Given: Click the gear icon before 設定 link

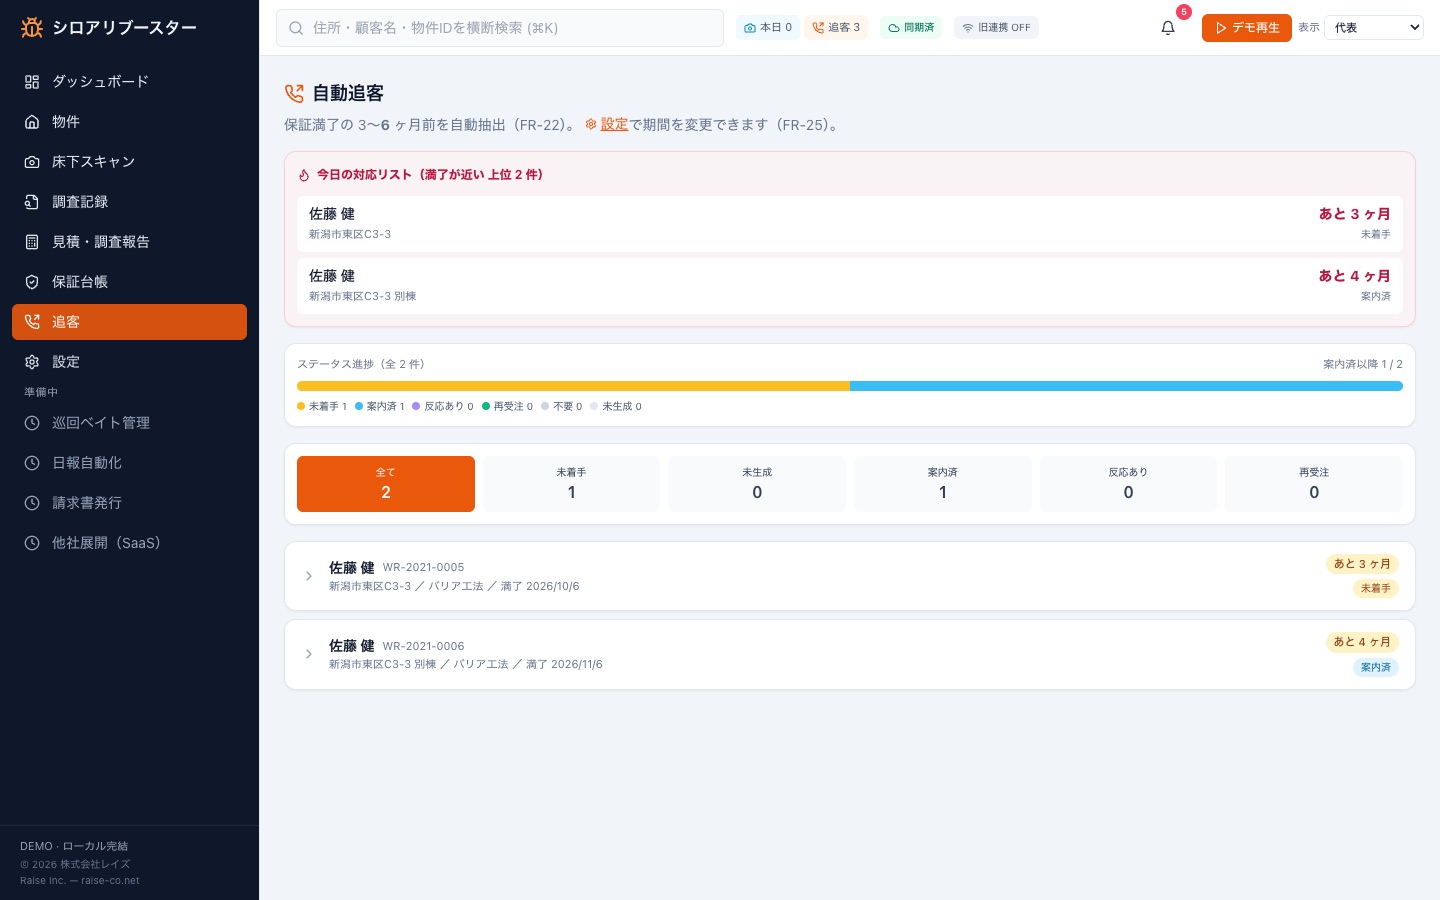Looking at the screenshot, I should click(x=591, y=124).
